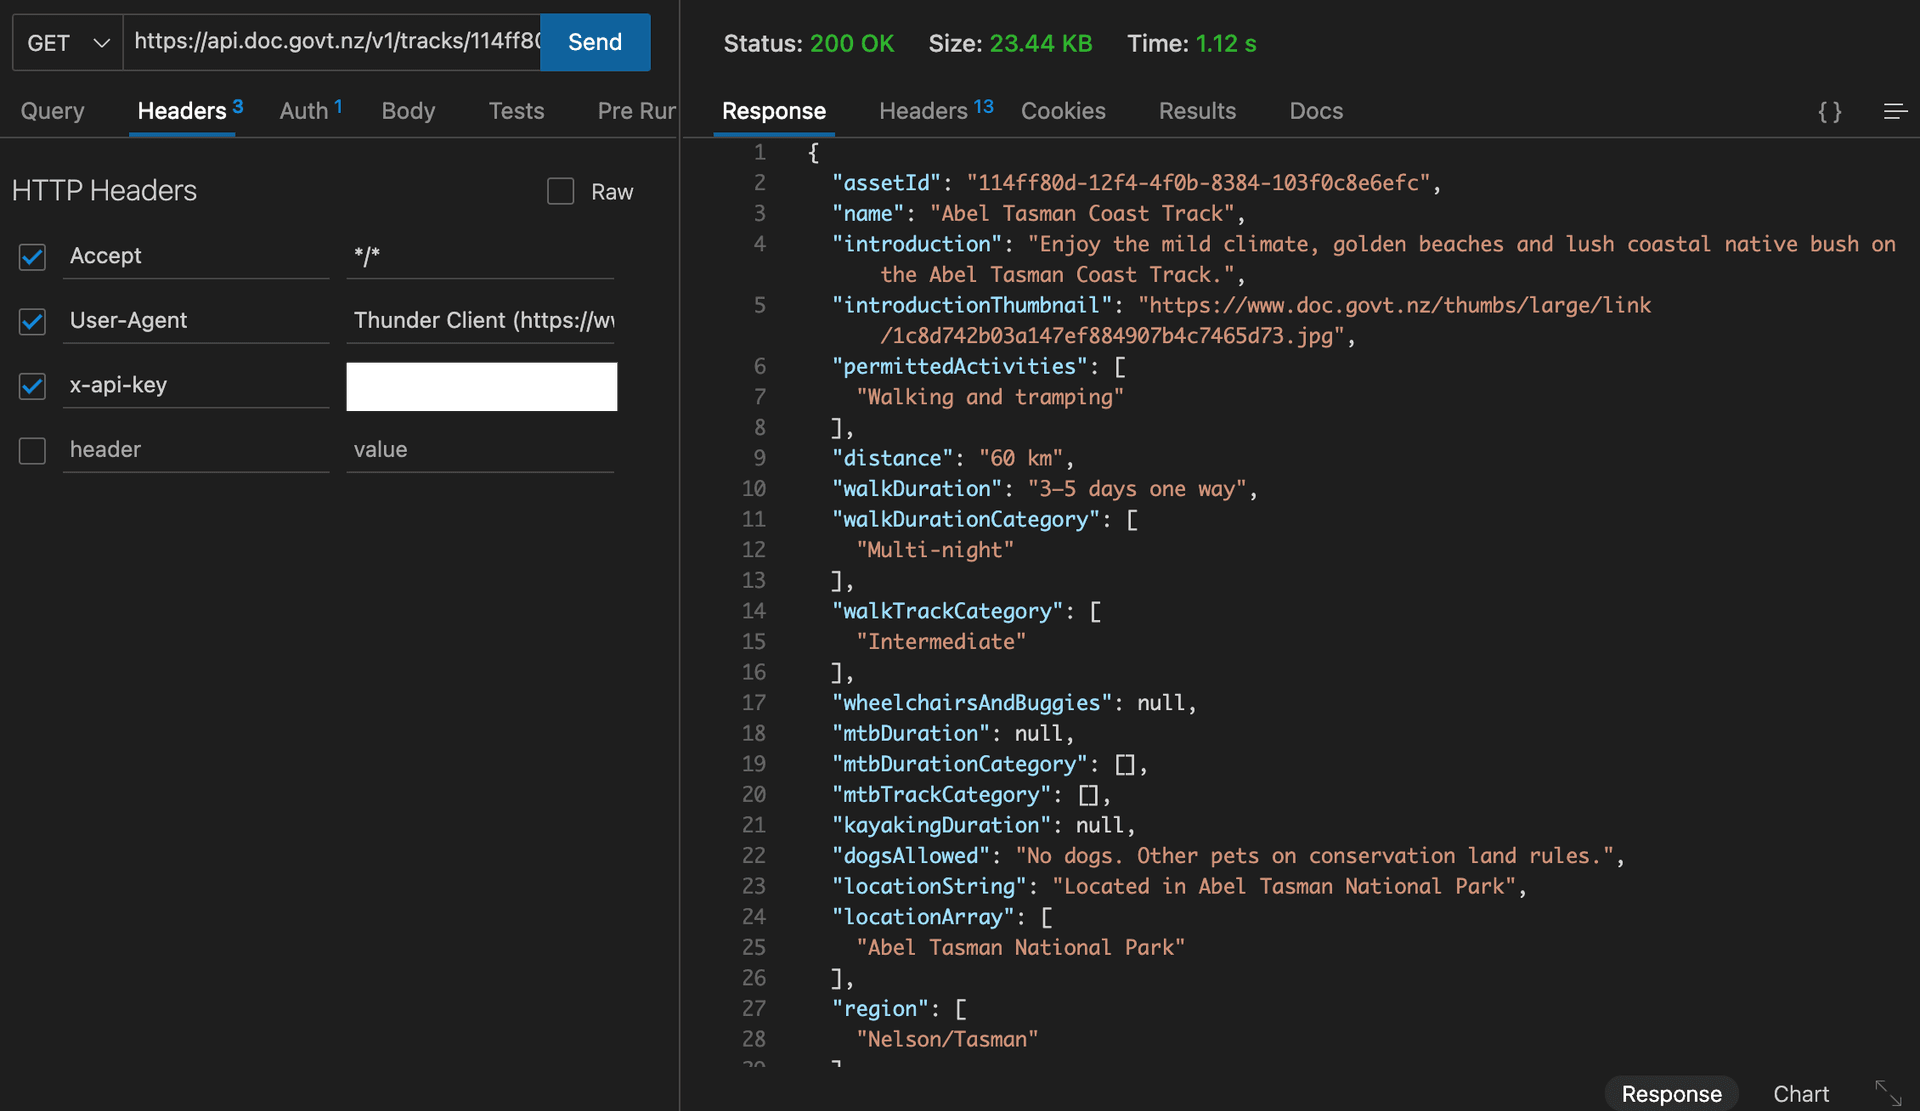Toggle the Accept header checkbox
Screen dimensions: 1920x1111
33,255
